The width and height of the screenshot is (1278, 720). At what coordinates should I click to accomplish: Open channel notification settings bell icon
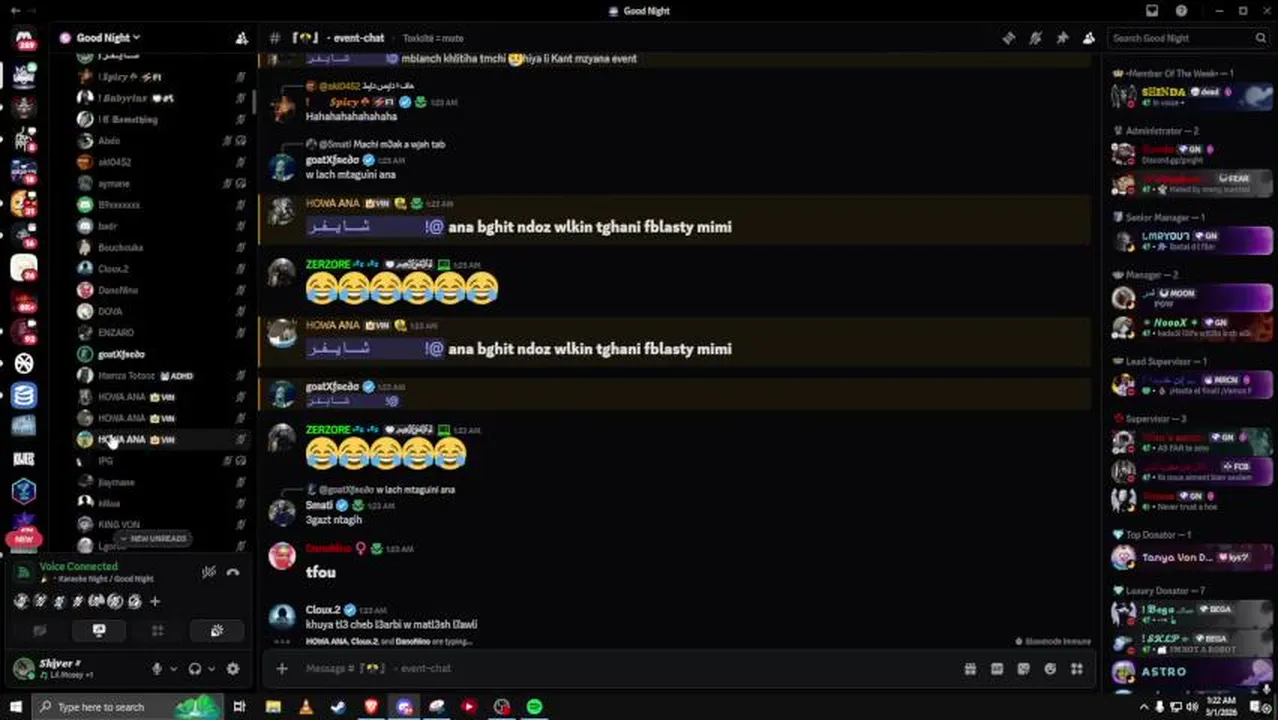pos(1035,38)
